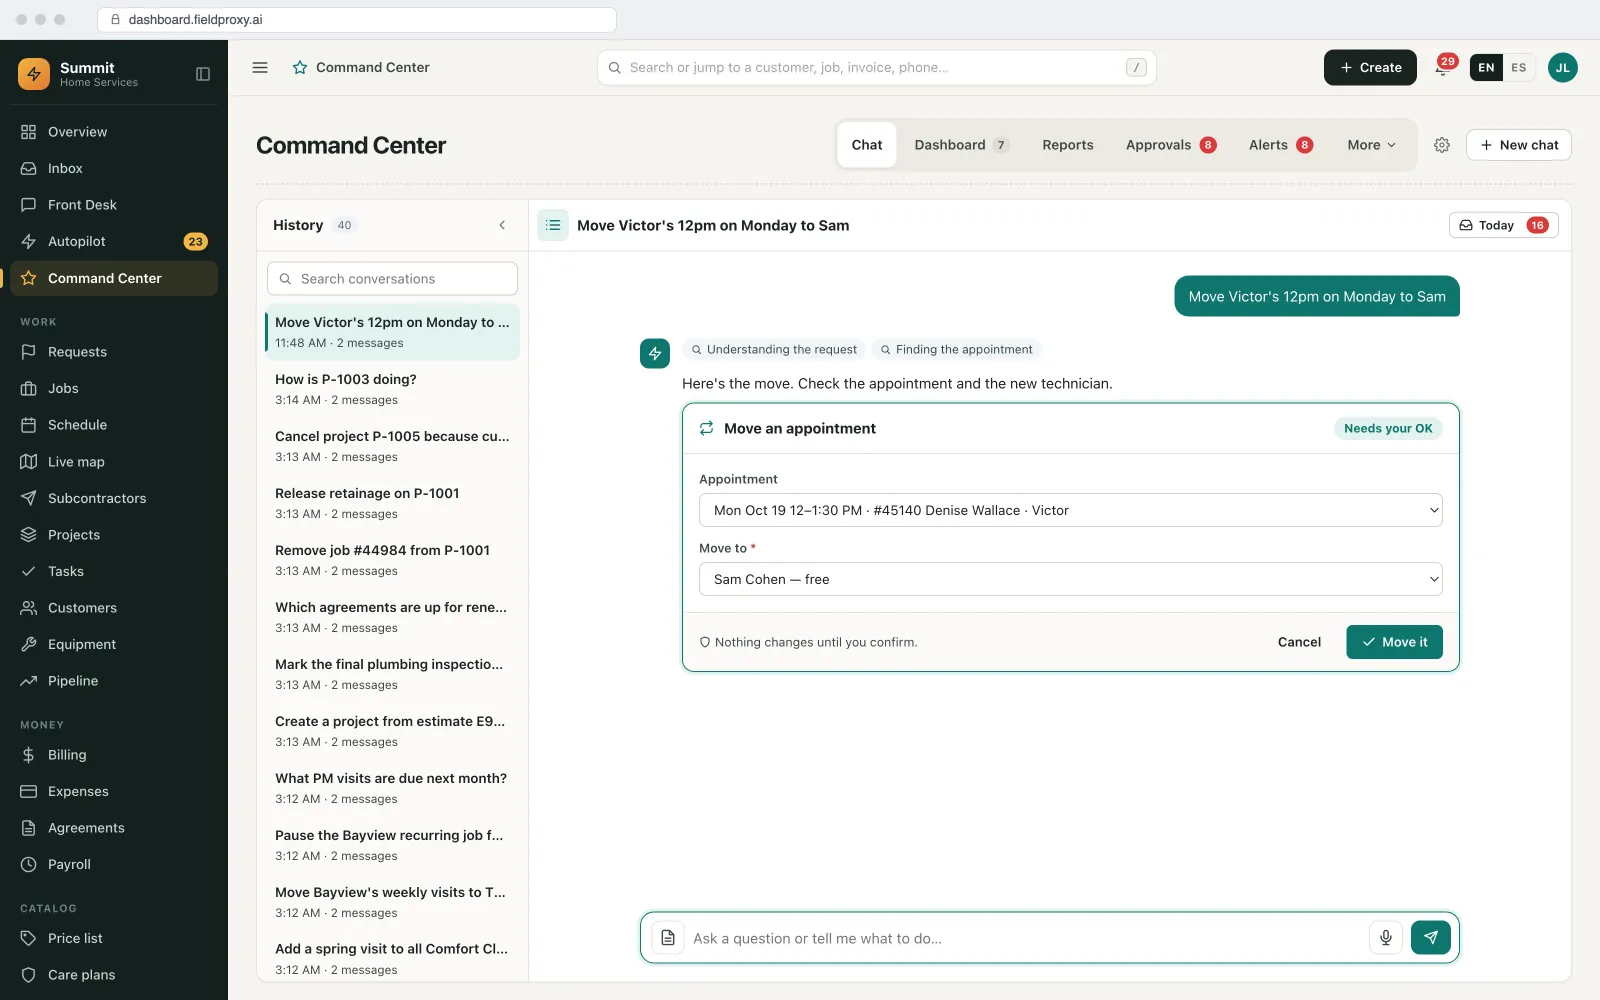
Task: Expand the More tab menu
Action: point(1371,145)
